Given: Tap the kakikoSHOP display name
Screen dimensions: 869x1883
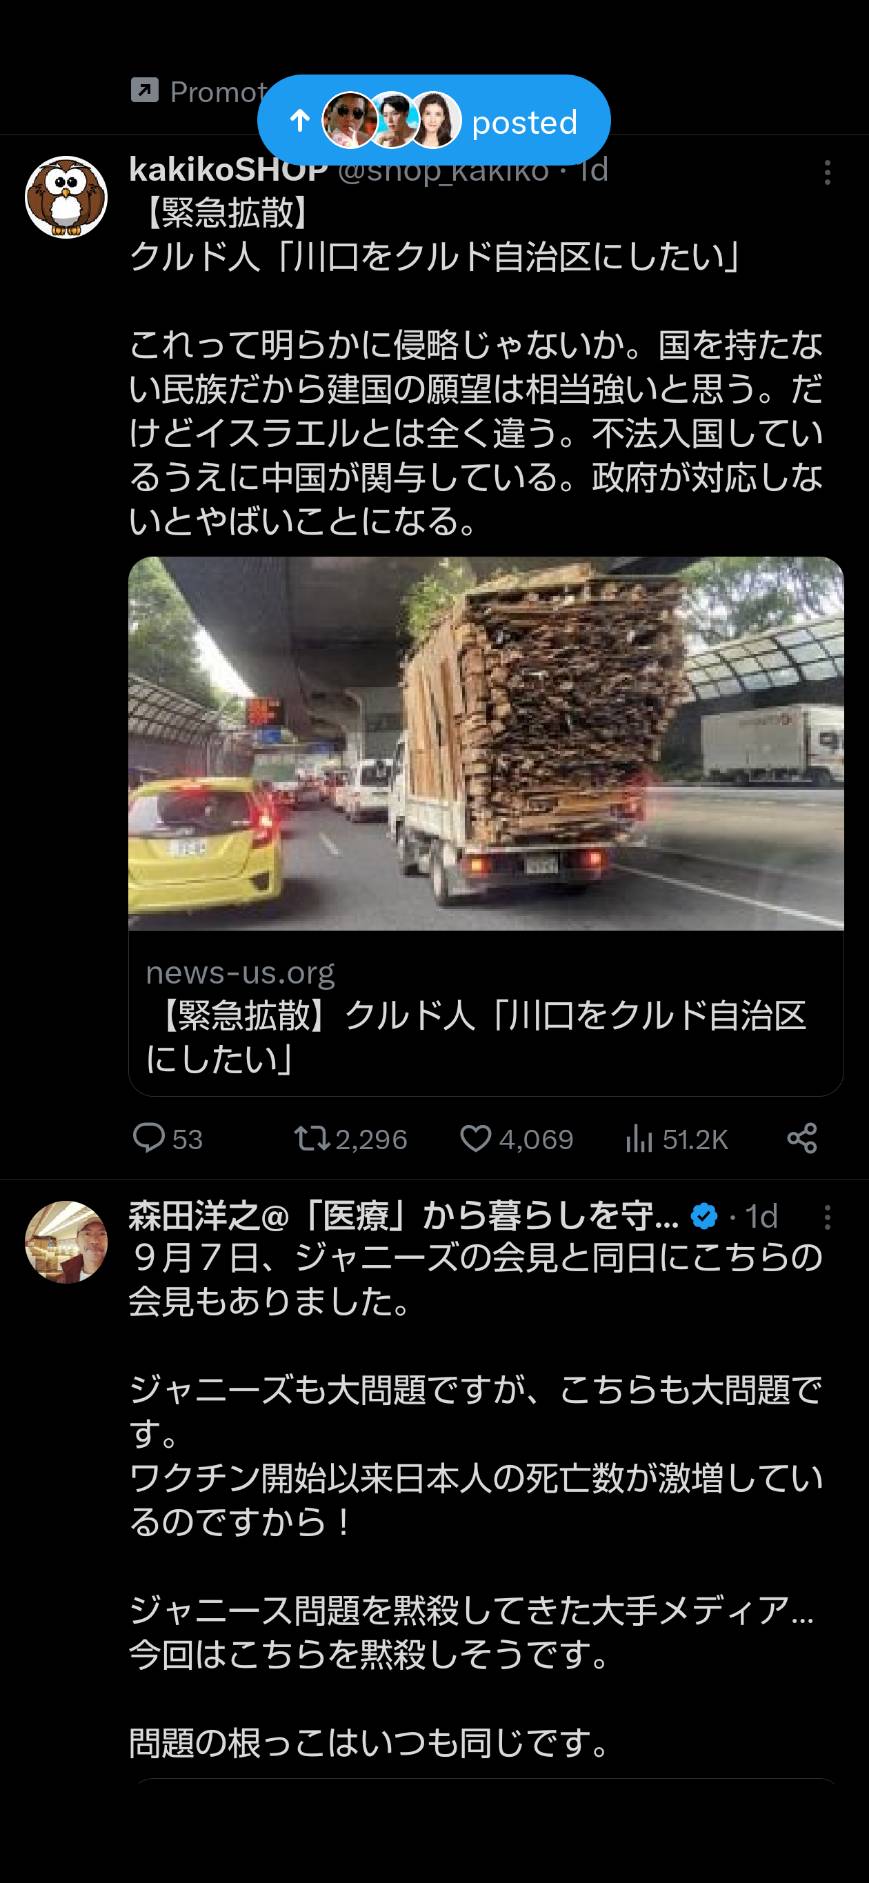Looking at the screenshot, I should (x=228, y=170).
